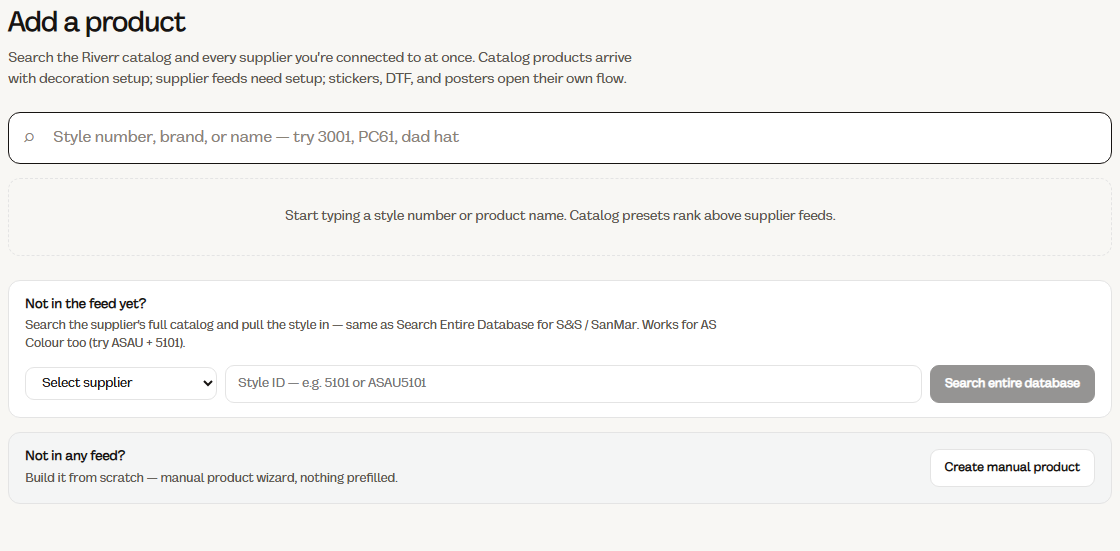Click the Search entire database button
Screen dimensions: 1120x551
pyautogui.click(x=1011, y=384)
